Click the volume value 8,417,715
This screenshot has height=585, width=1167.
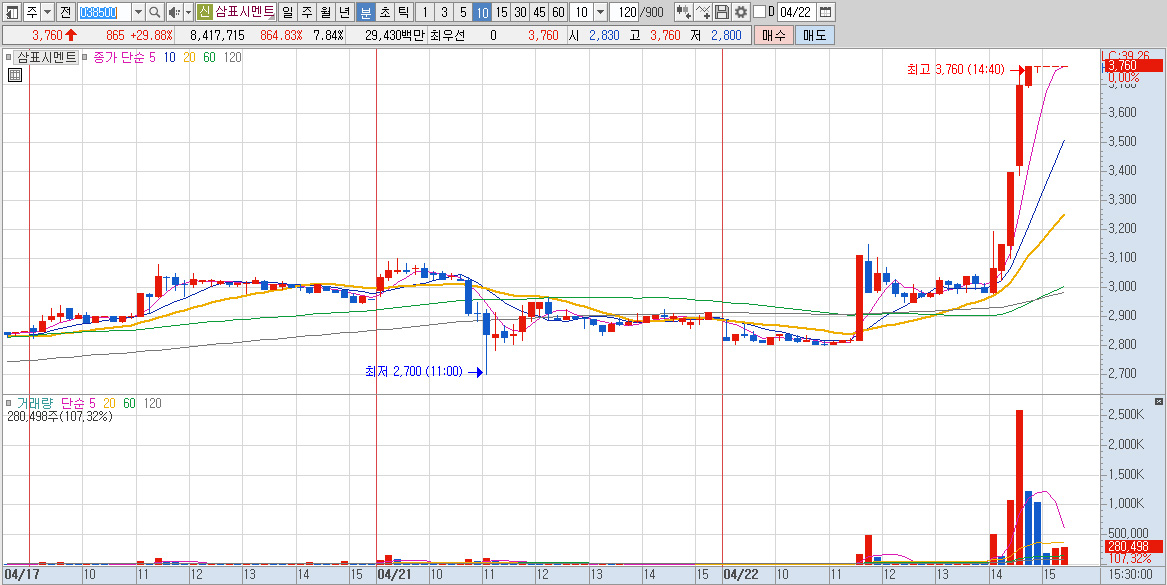click(x=218, y=36)
